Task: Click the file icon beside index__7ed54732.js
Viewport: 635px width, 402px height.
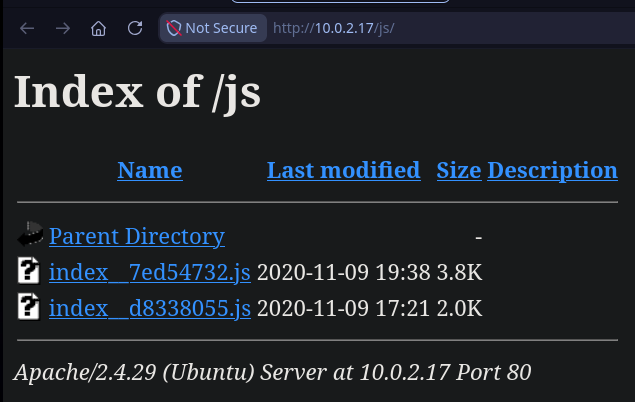Action: [29, 270]
